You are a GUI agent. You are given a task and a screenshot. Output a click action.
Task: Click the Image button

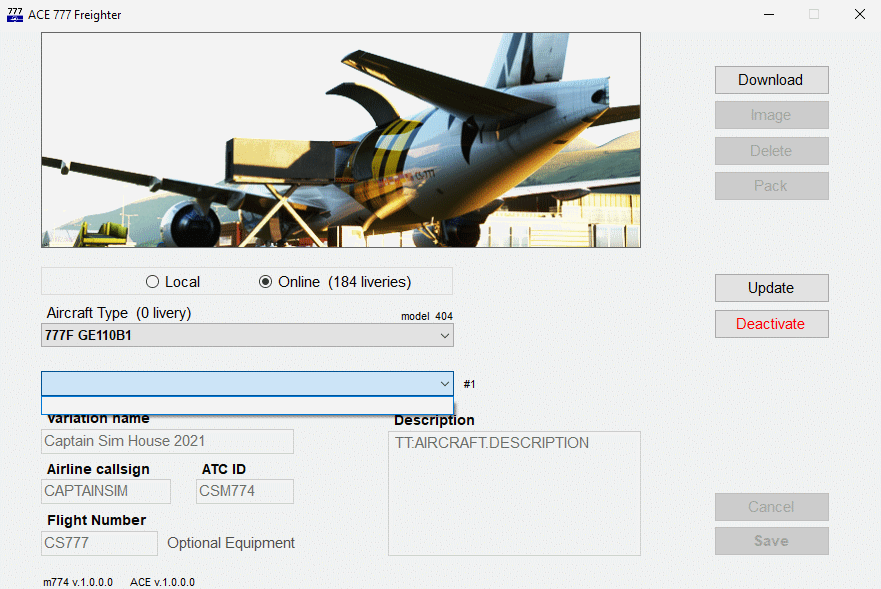click(x=771, y=115)
